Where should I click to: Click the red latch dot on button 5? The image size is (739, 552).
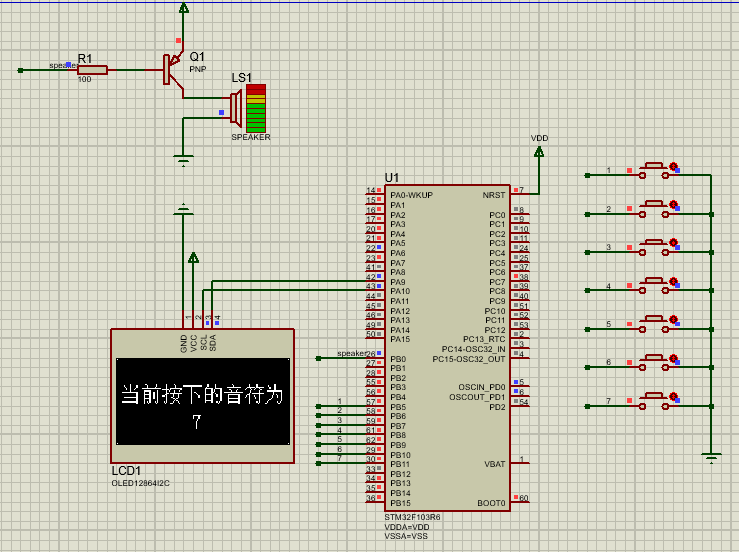[673, 320]
